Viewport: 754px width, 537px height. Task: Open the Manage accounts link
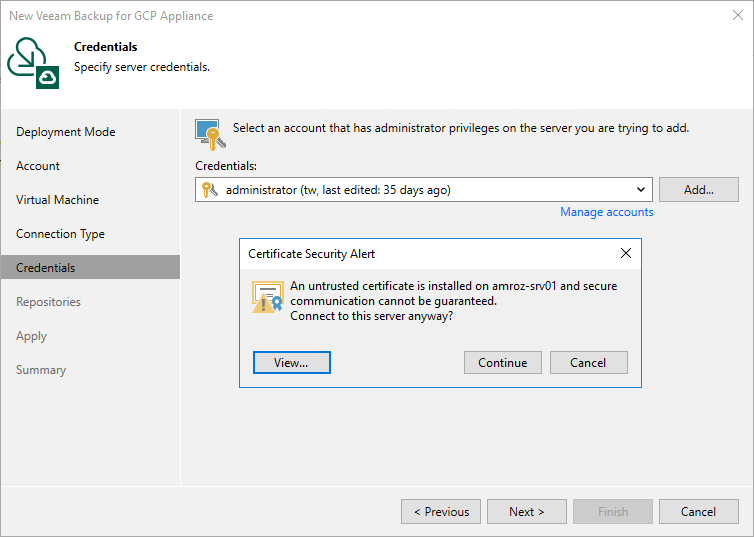[606, 212]
